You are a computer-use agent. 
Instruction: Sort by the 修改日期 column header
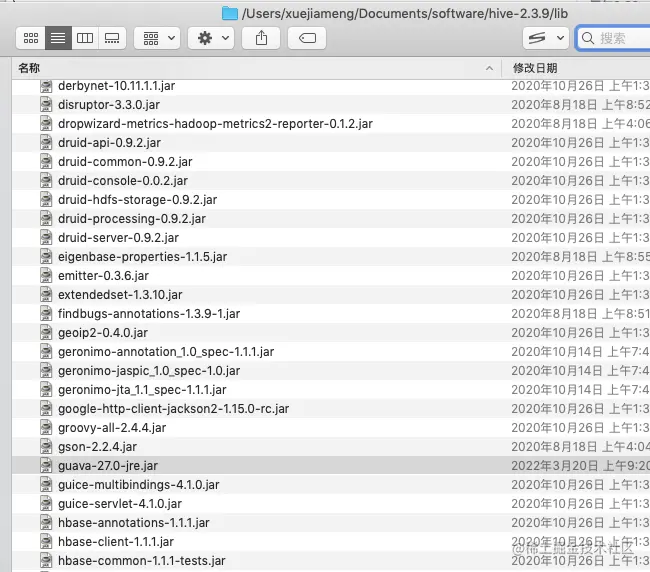tap(576, 68)
